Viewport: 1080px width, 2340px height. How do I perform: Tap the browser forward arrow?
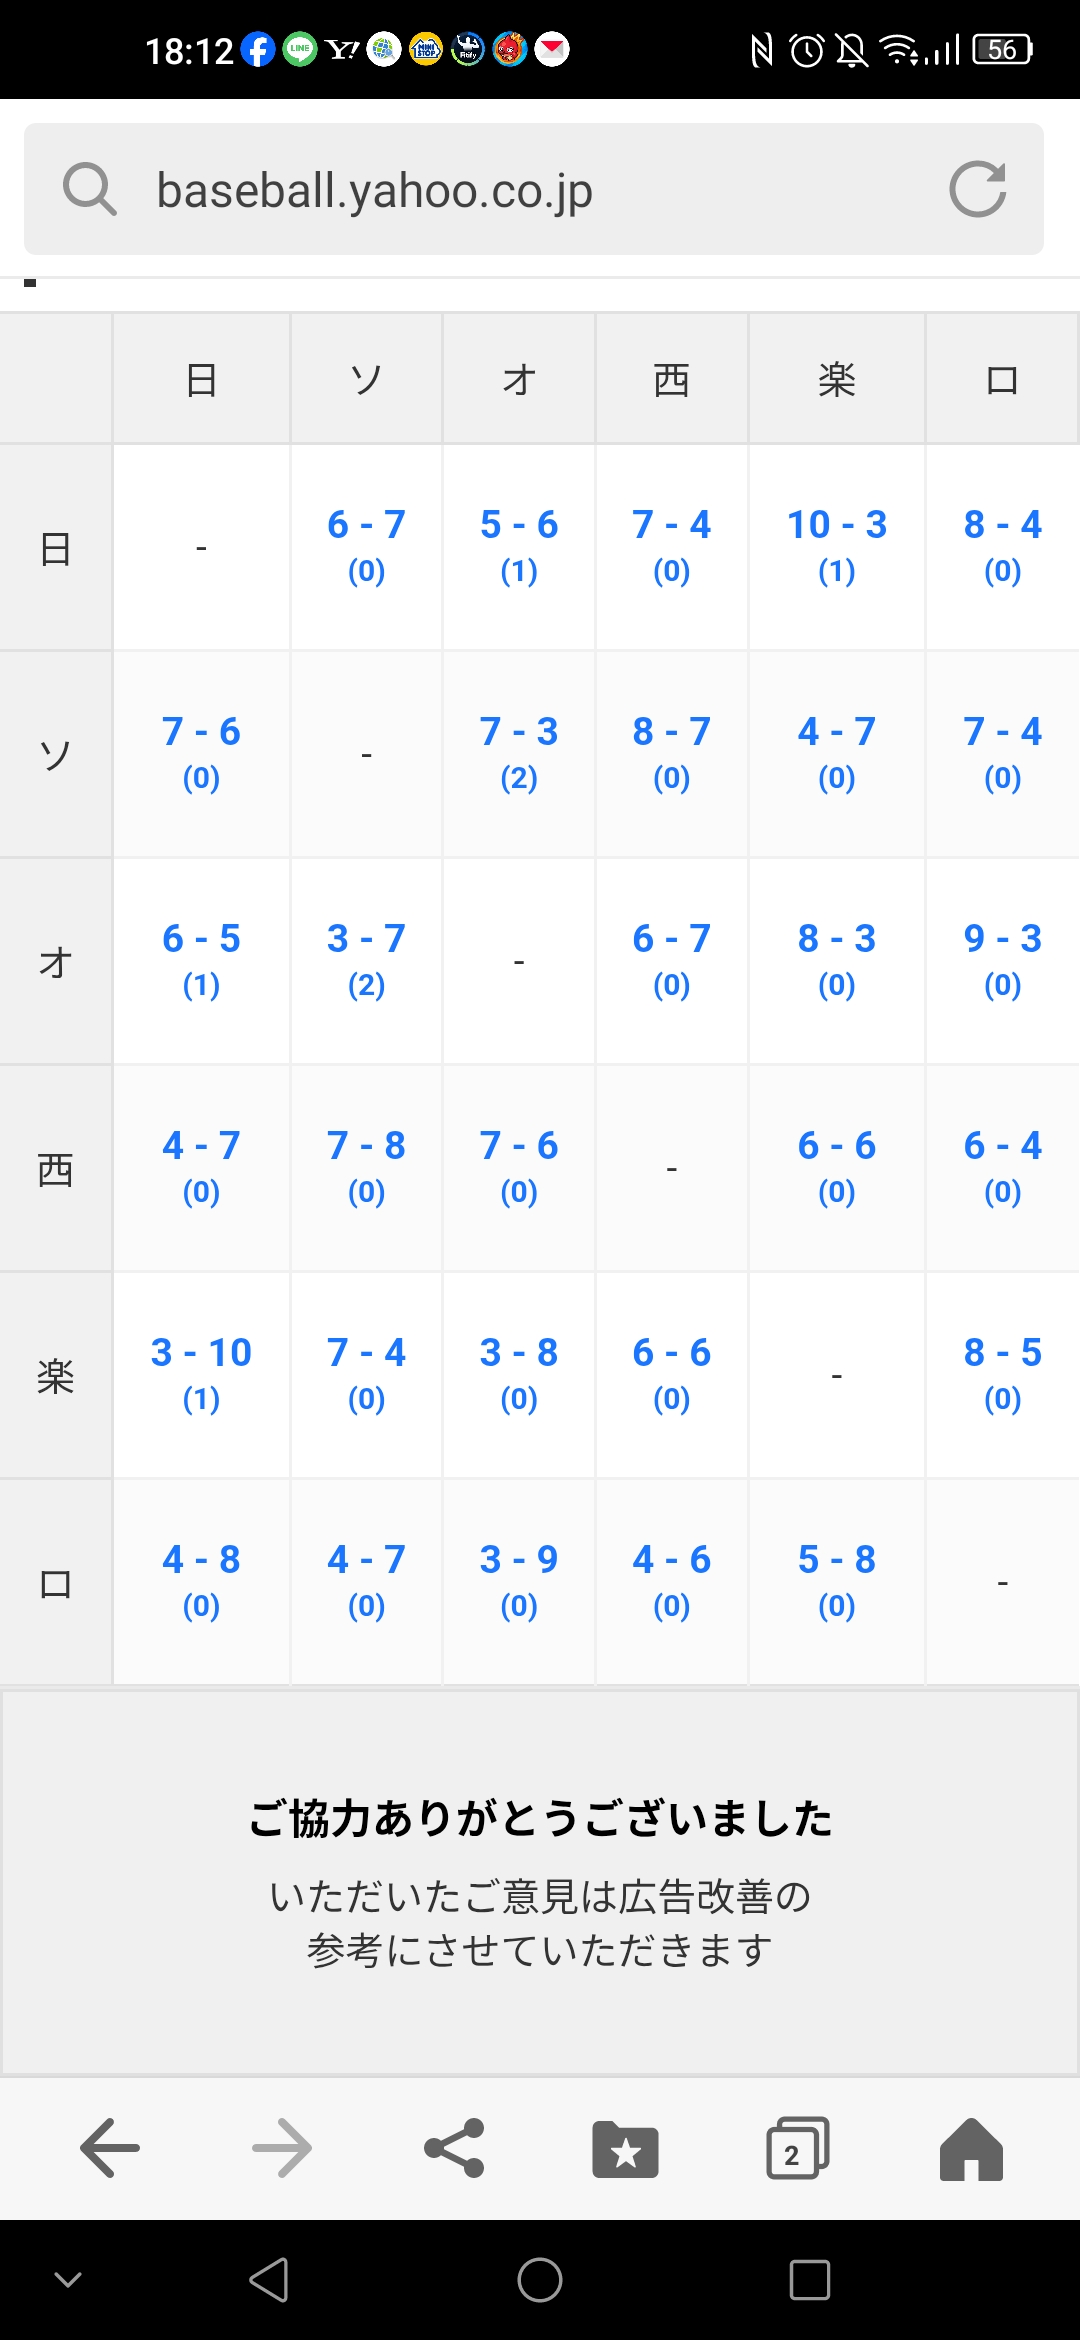tap(282, 2148)
